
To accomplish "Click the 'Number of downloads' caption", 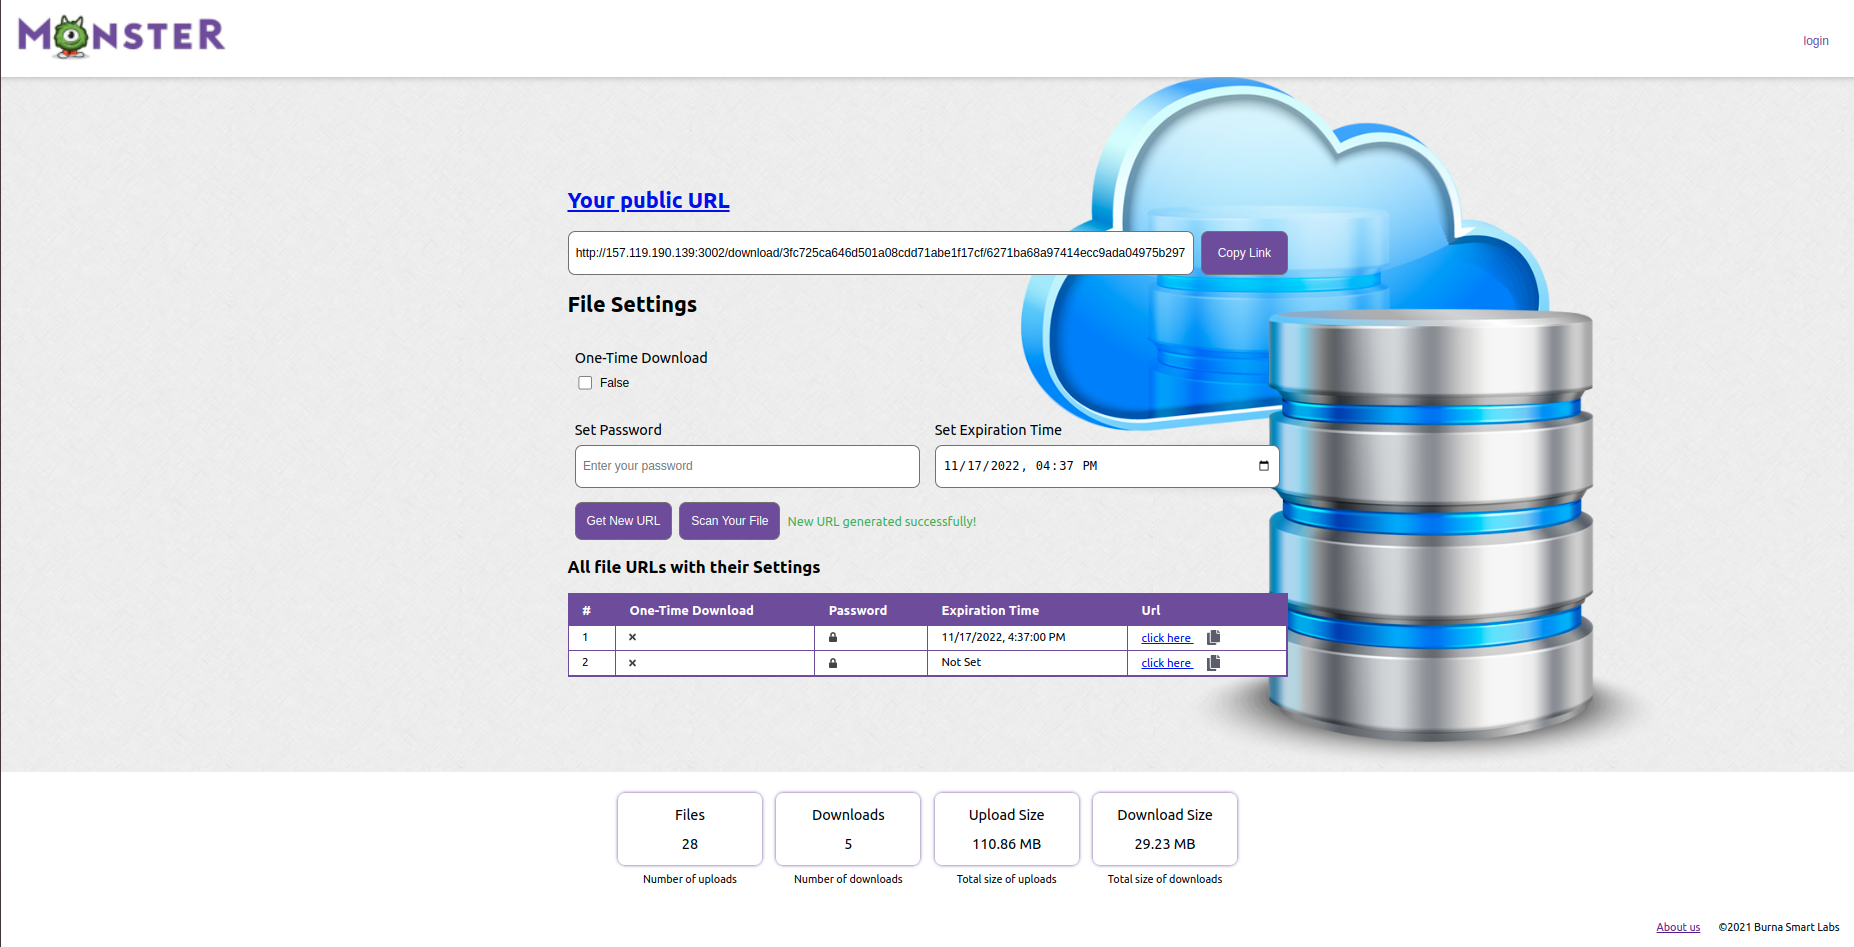I will click(848, 879).
